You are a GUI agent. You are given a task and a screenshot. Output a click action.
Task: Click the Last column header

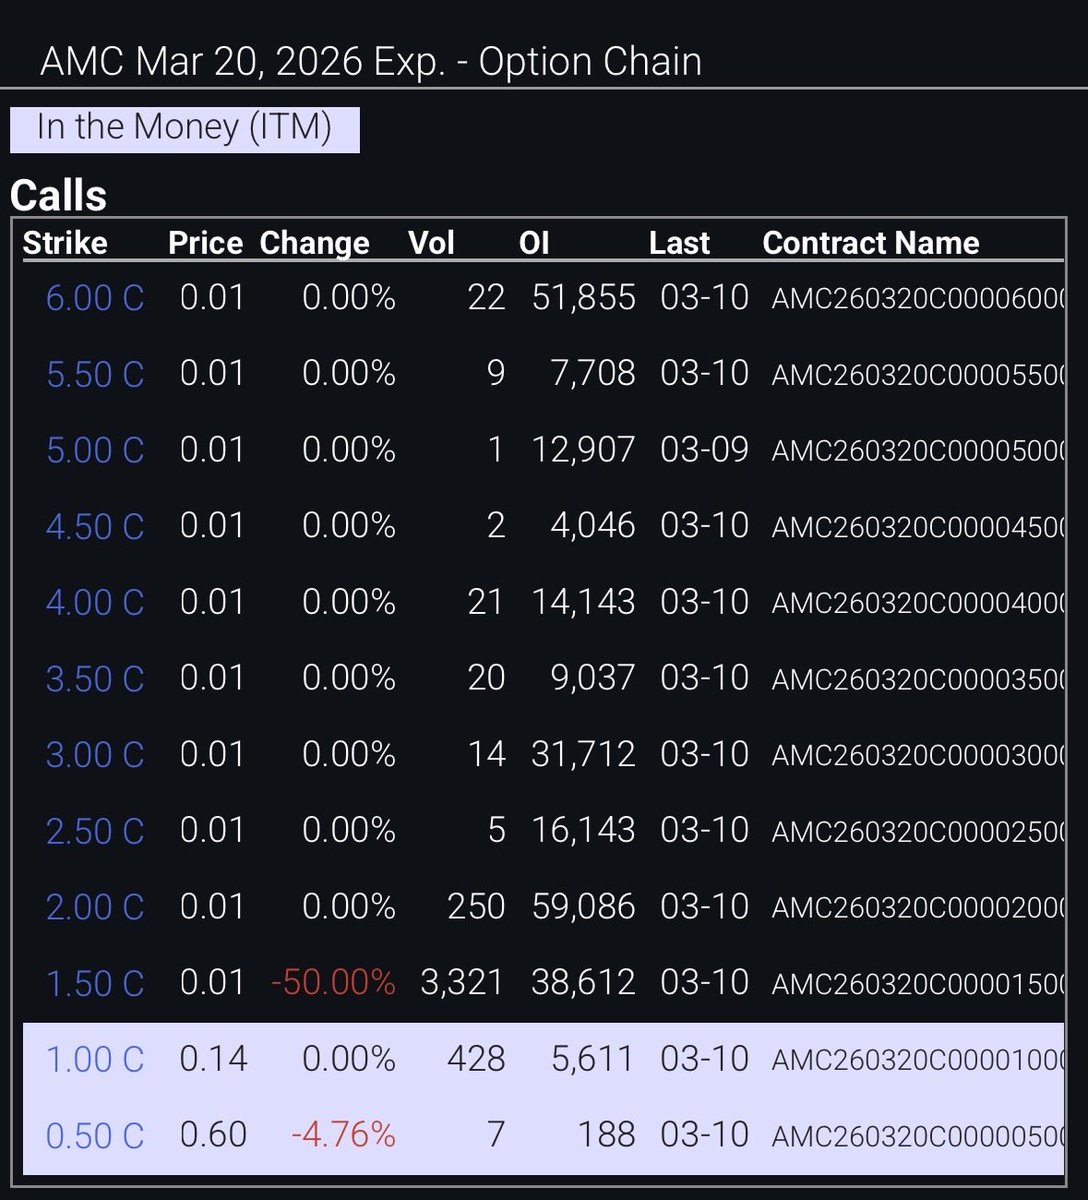[679, 243]
